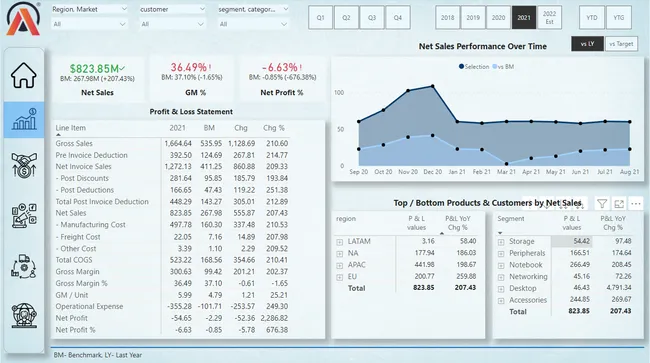Sort region table by P&L YoY Chg %
This screenshot has height=363, width=650.
(x=458, y=223)
